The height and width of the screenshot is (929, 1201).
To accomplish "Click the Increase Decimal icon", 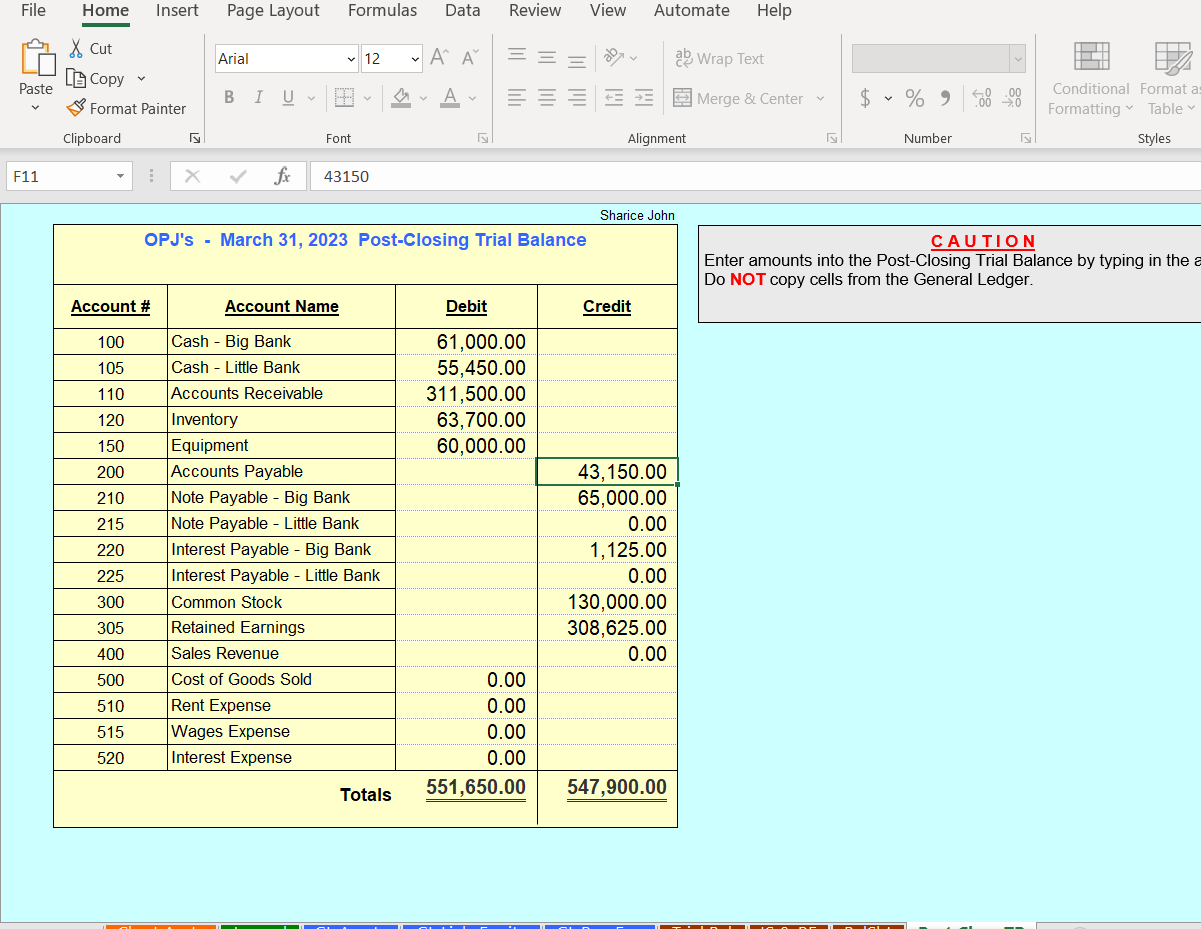I will pos(980,98).
